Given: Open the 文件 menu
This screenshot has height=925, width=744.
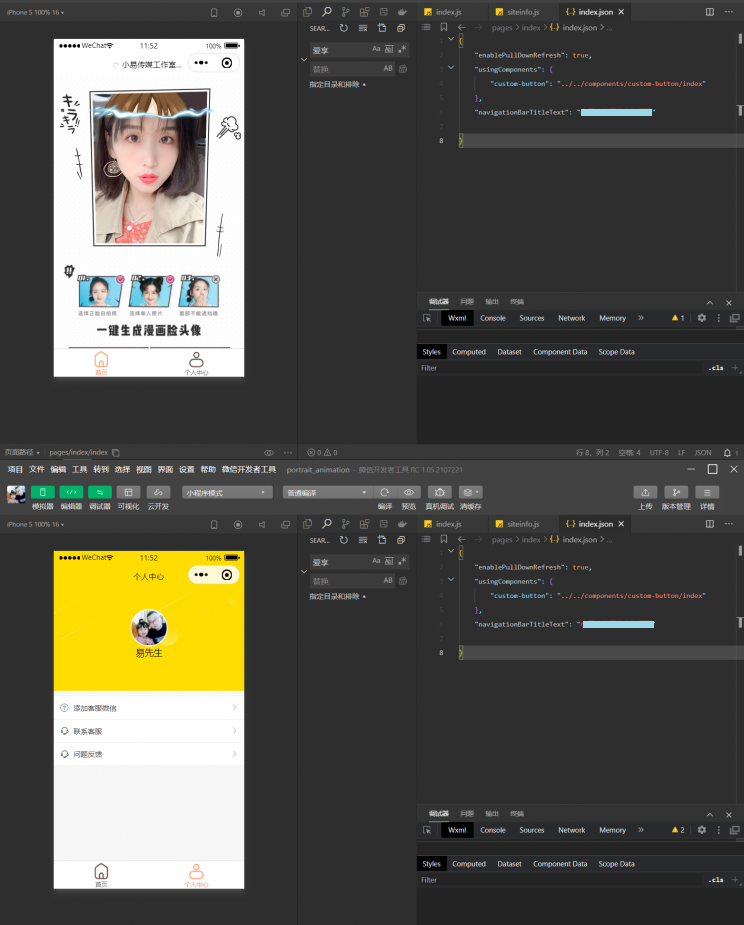Looking at the screenshot, I should (x=37, y=470).
